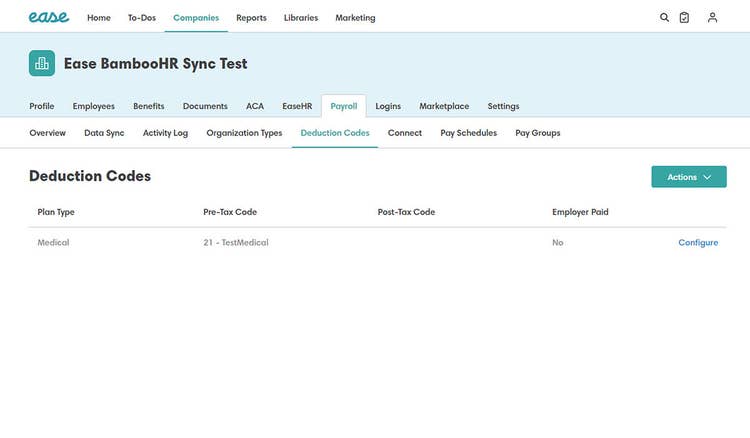
Task: Expand the Actions dropdown button
Action: (689, 177)
